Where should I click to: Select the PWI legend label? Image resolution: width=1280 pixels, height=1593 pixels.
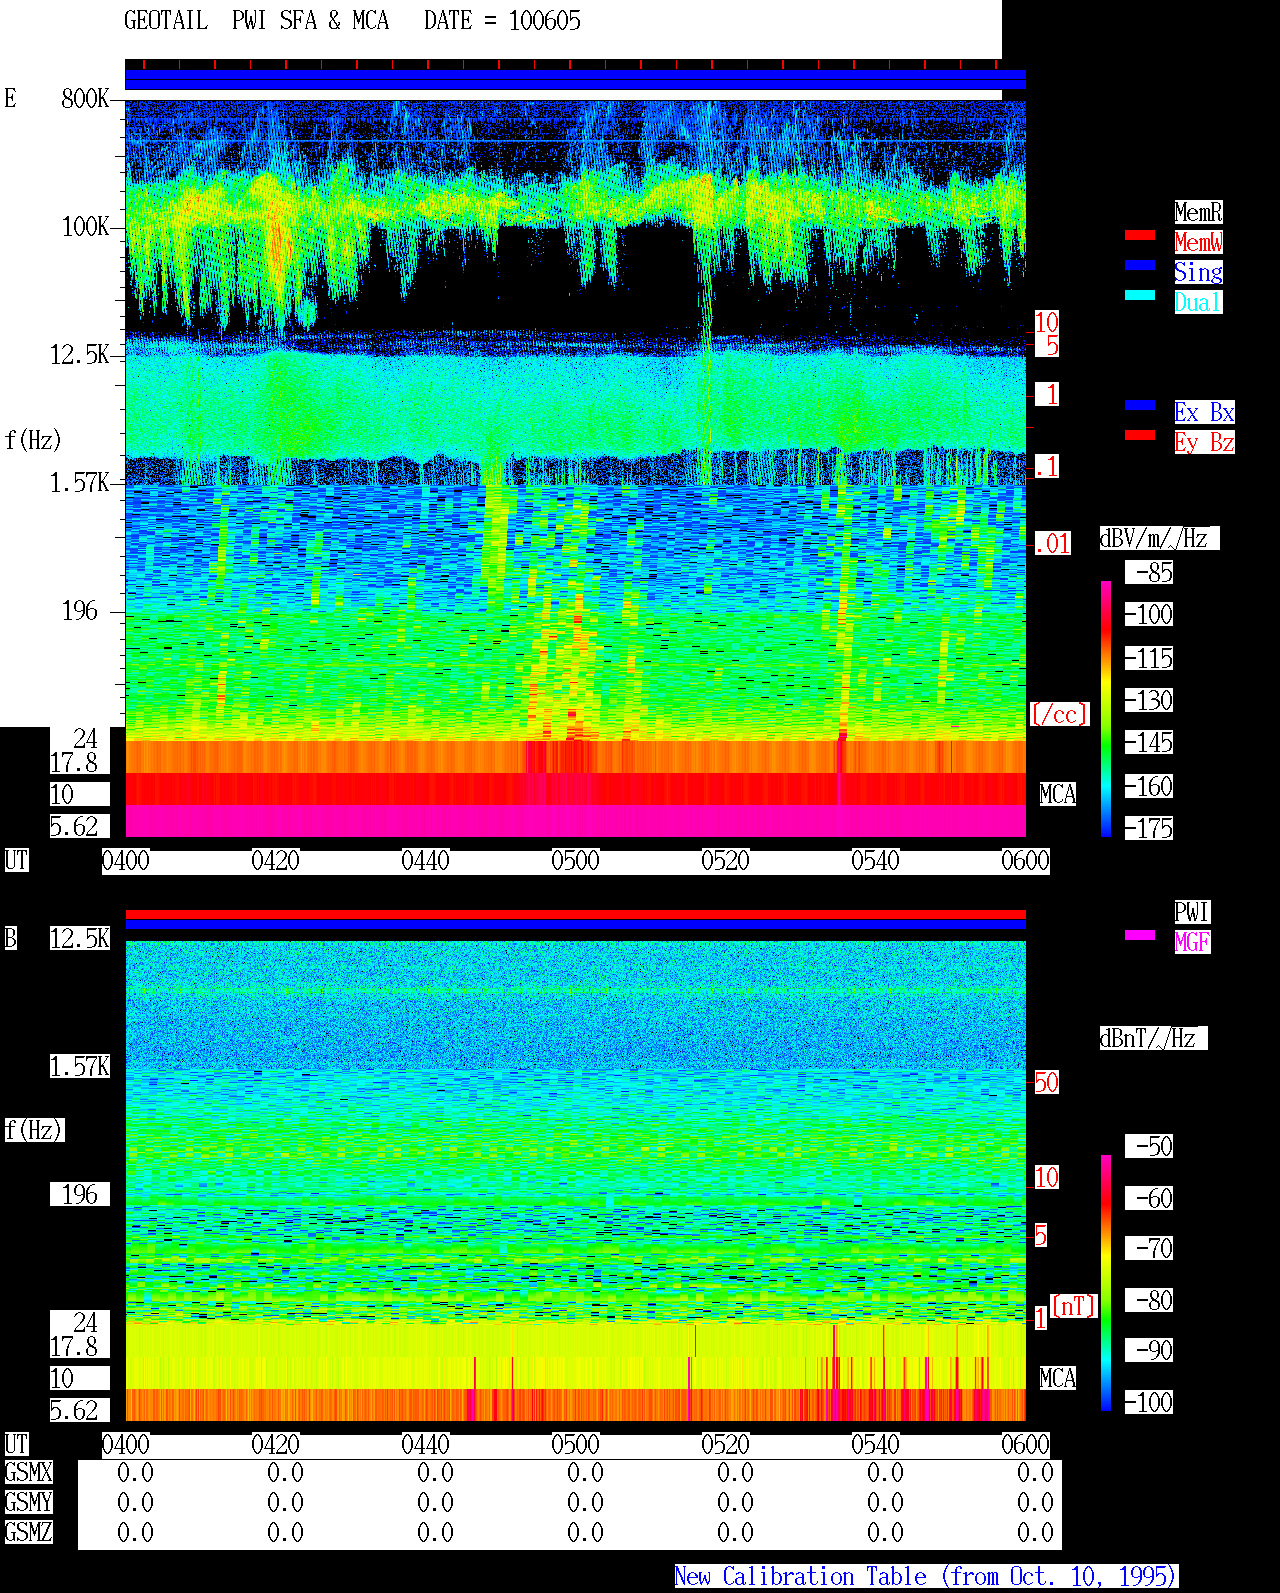(1192, 912)
